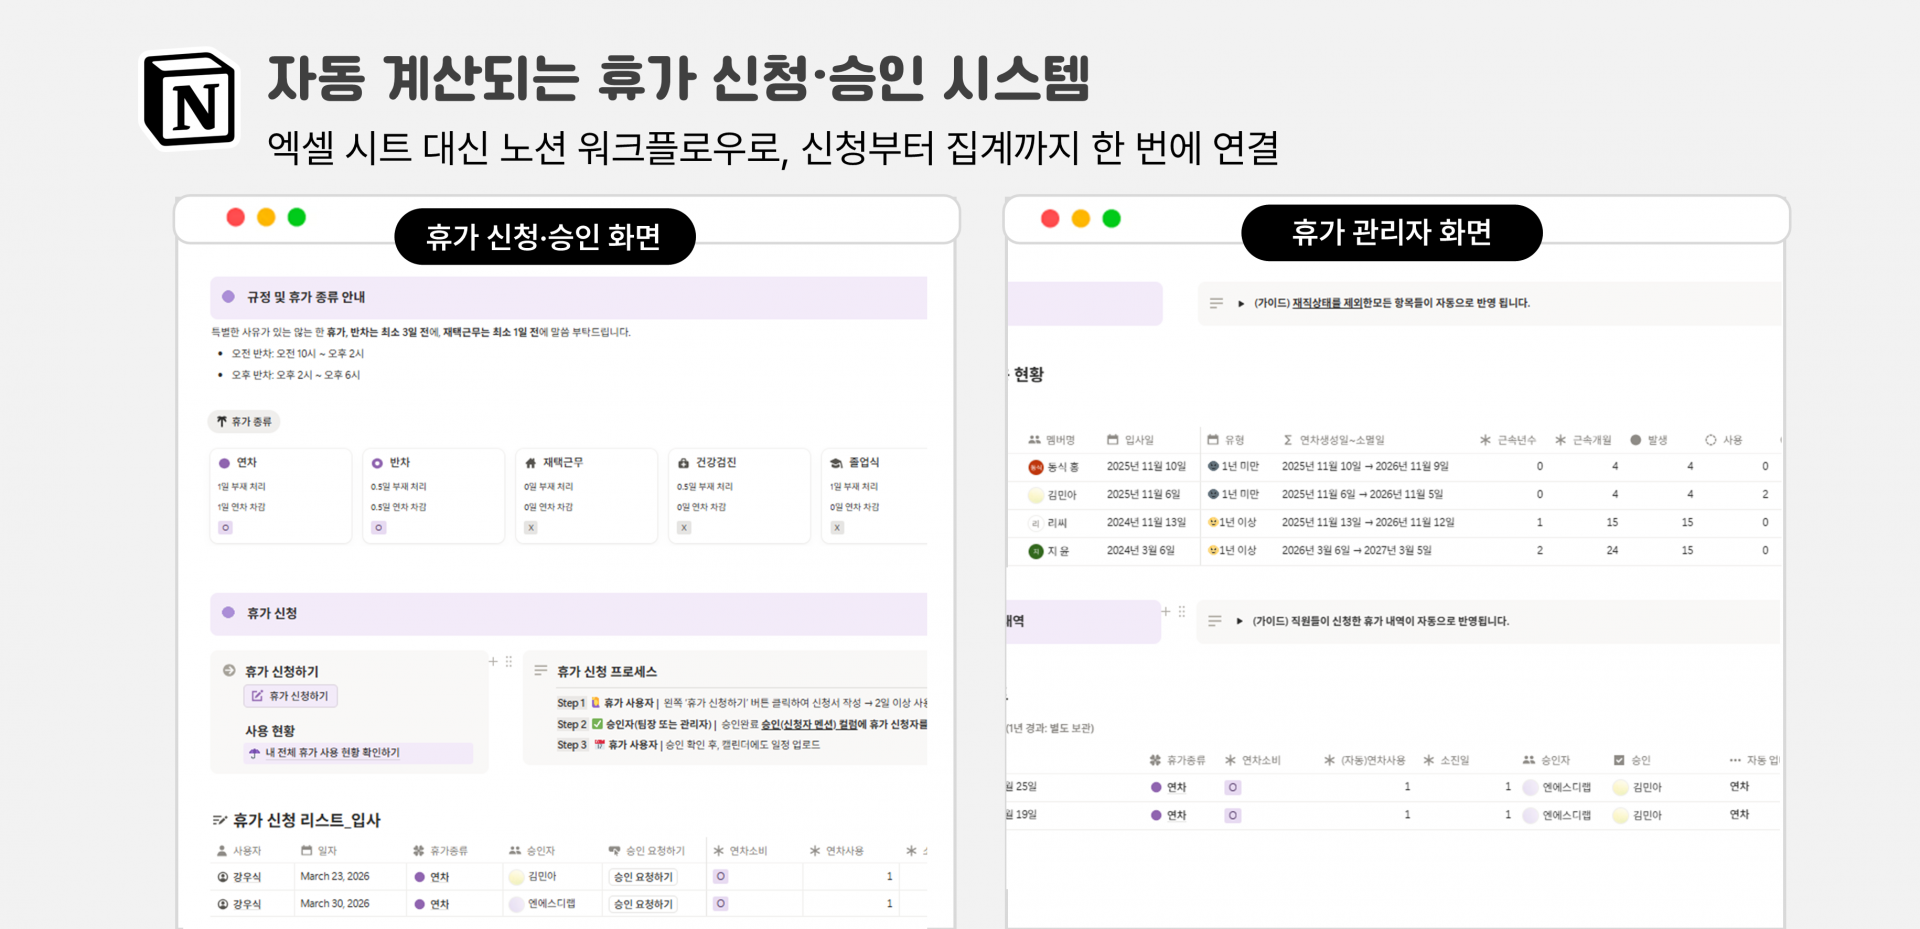
Task: Open the 연차소비 column header in left window
Action: coord(740,851)
